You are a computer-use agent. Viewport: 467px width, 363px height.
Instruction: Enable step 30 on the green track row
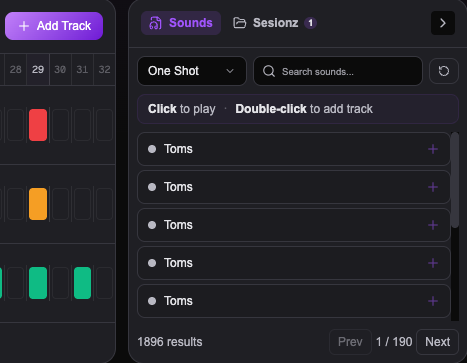click(x=60, y=283)
